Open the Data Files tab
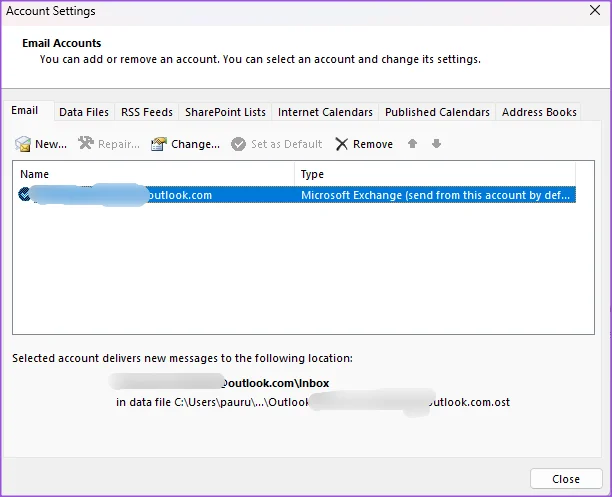The image size is (612, 497). (84, 112)
